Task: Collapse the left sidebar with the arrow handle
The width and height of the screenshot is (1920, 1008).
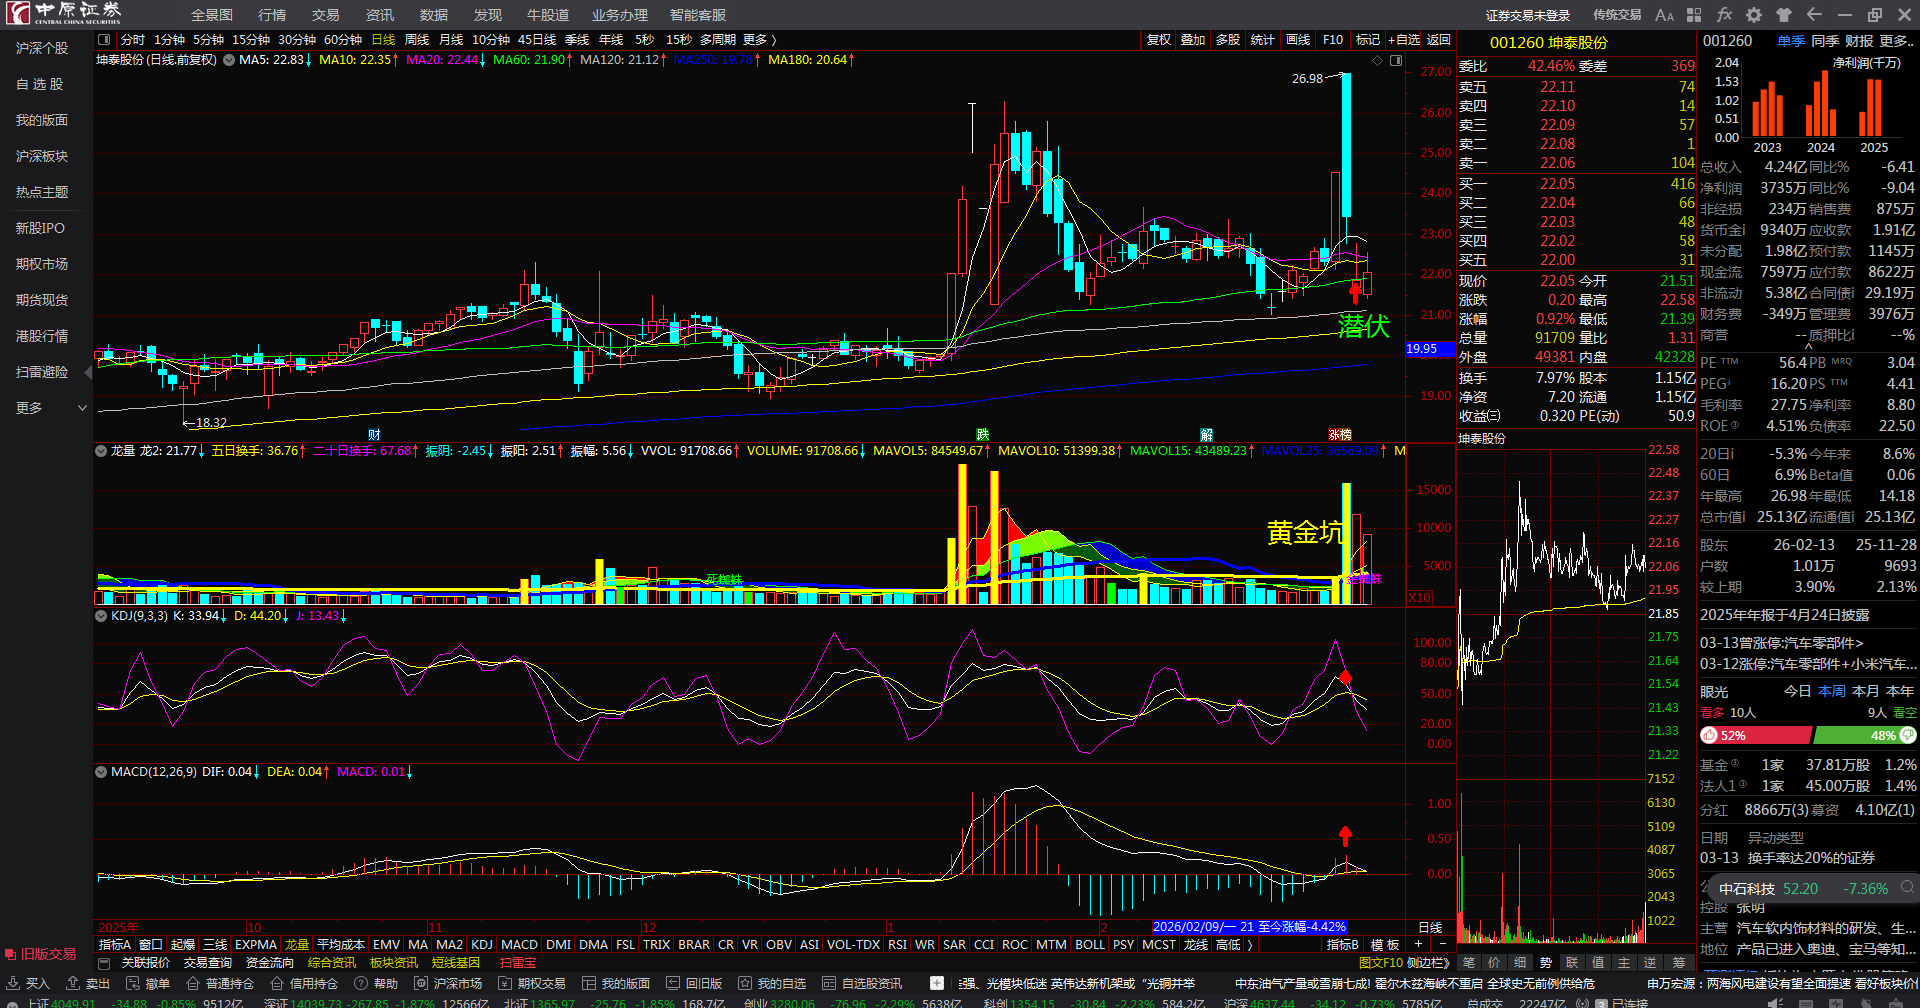Action: [88, 372]
